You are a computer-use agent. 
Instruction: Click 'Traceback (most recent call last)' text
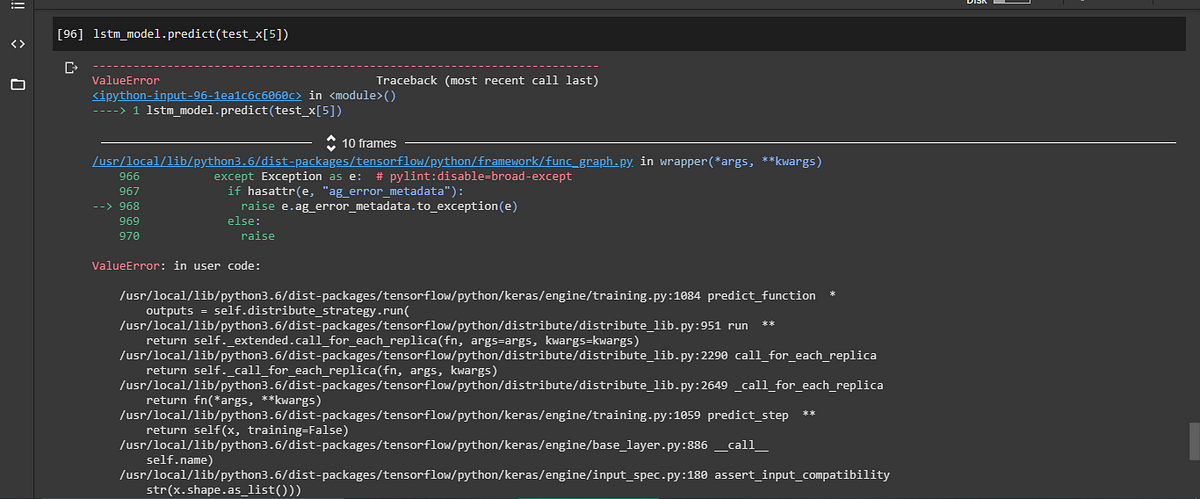point(487,79)
